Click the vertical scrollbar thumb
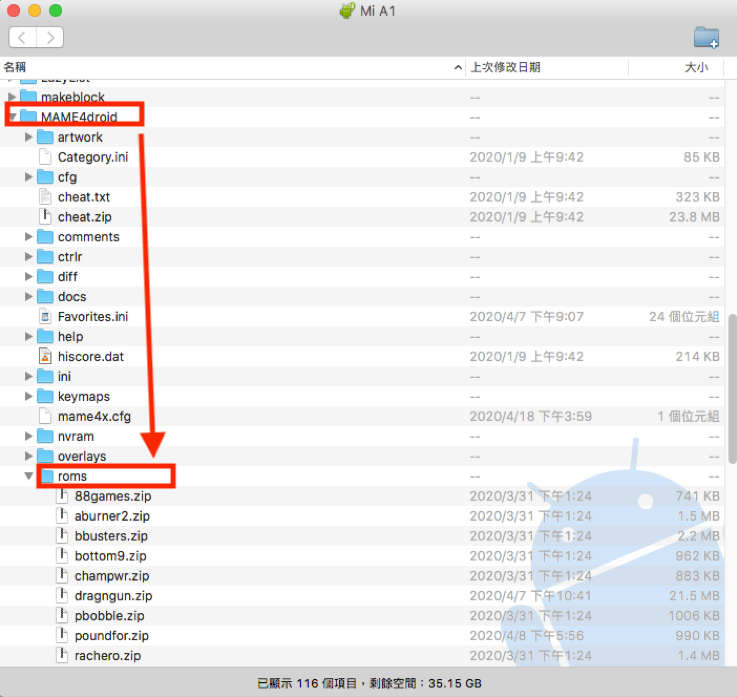Image resolution: width=737 pixels, height=697 pixels. [732, 389]
